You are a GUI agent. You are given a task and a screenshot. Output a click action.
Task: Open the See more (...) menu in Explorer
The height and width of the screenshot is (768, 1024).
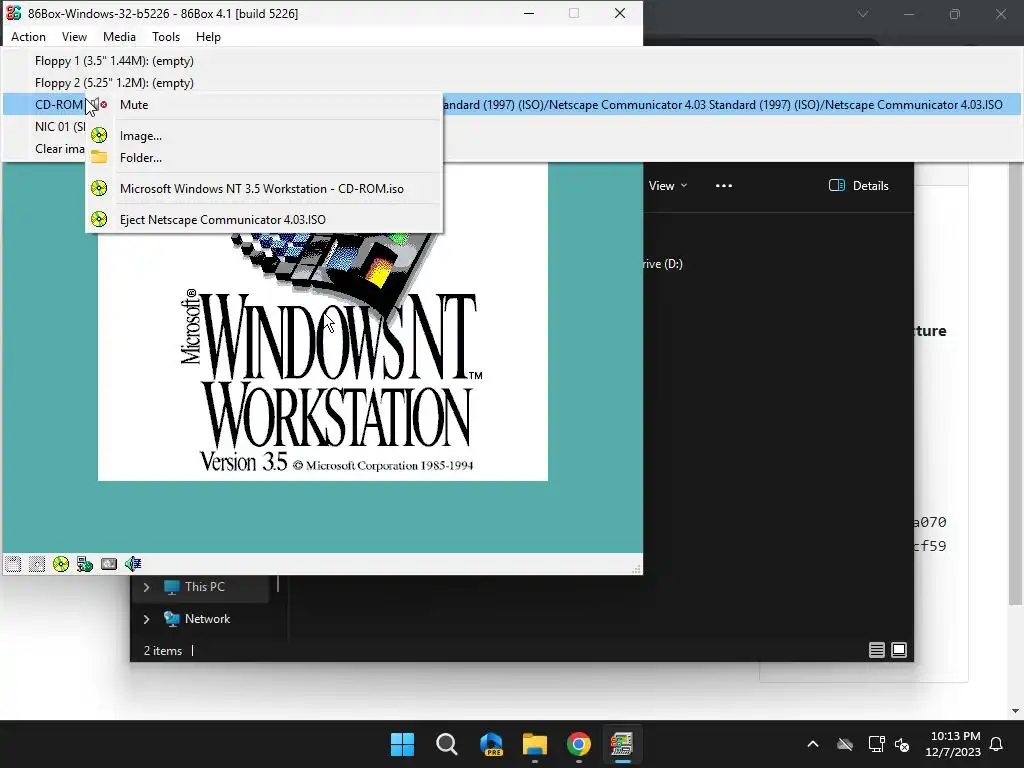(x=724, y=185)
